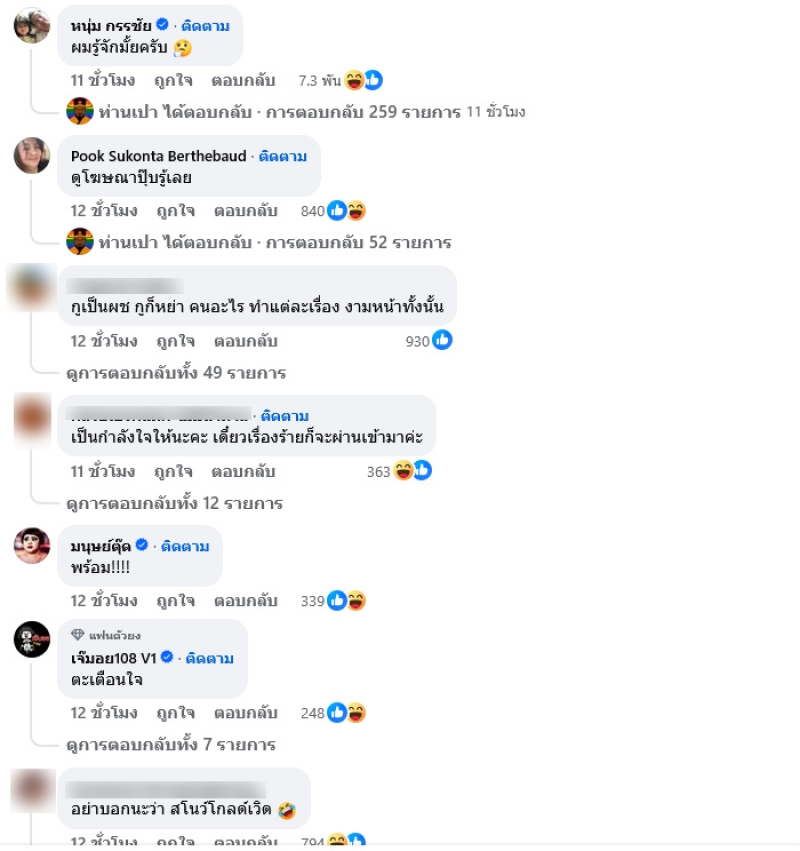Image resolution: width=800 pixels, height=851 pixels.
Task: Click the diamond fan badge above เจ๊มอย108 V1
Action: point(78,634)
